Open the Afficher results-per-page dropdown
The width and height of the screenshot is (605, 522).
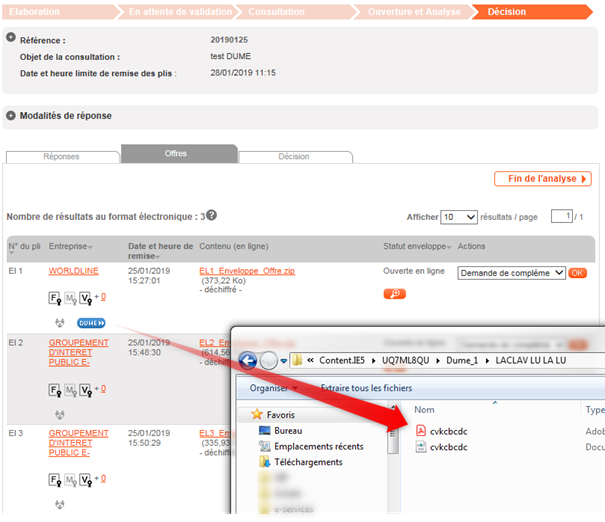coord(459,217)
